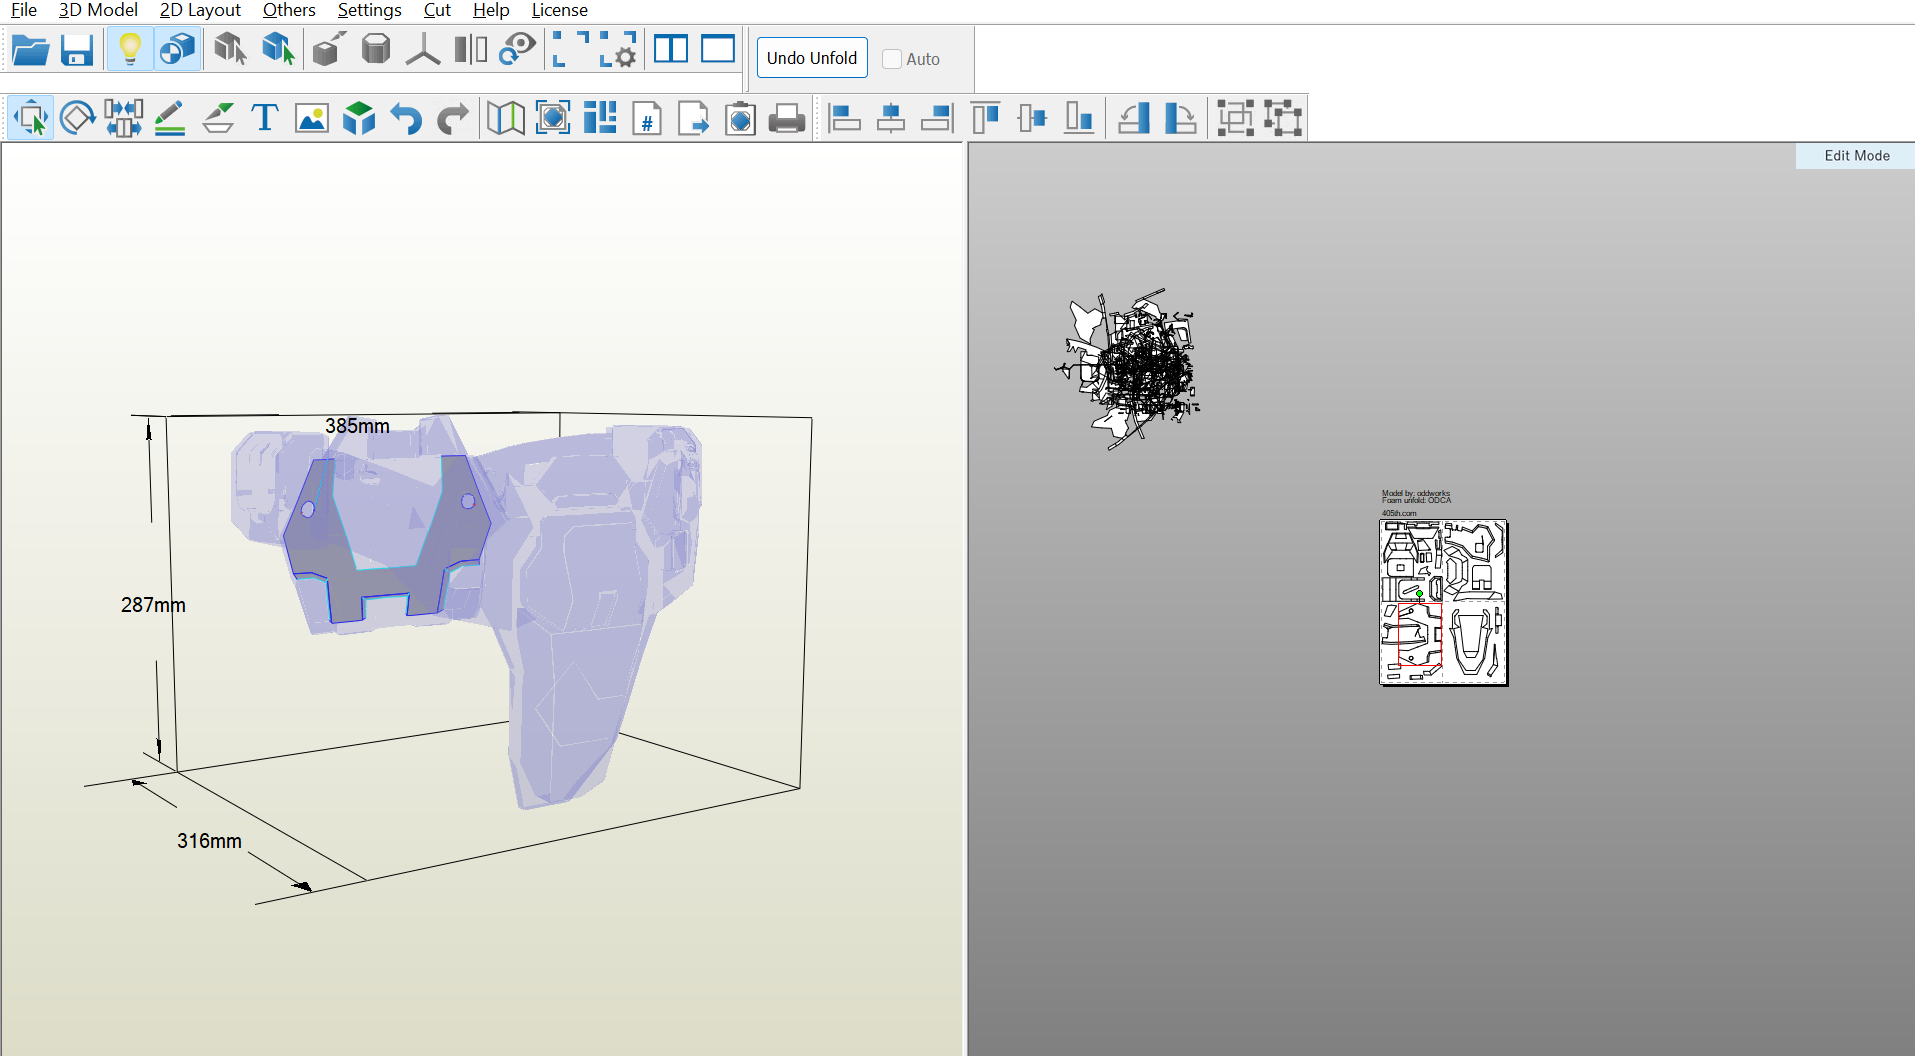
Task: Toggle the single-pane window view
Action: [718, 50]
